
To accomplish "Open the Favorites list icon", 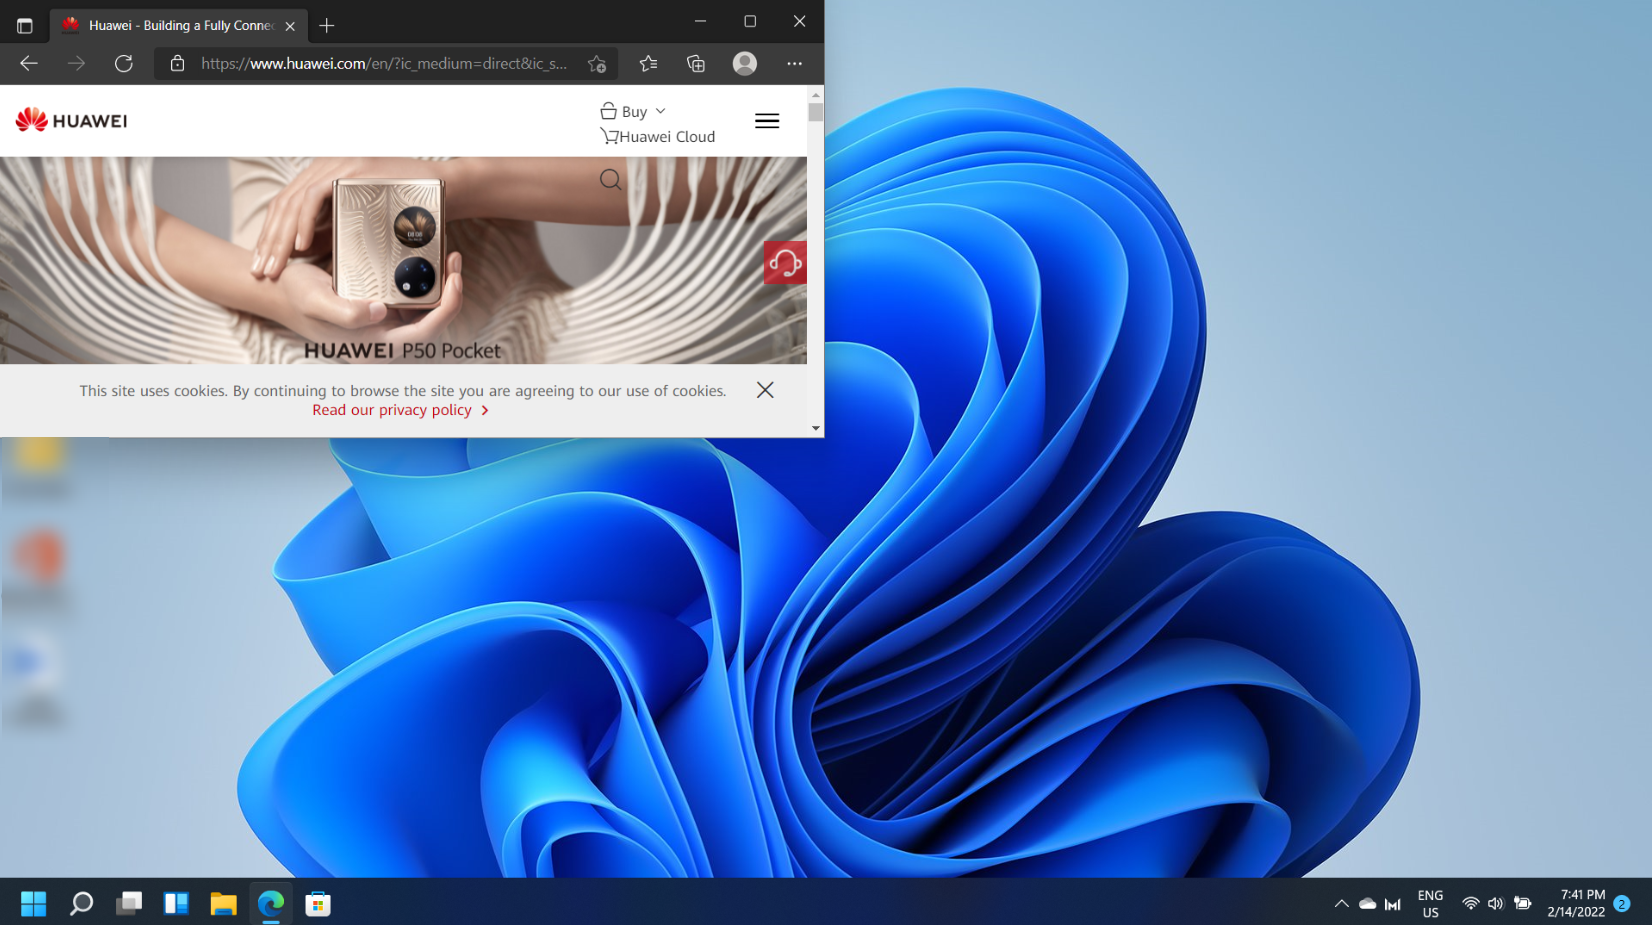I will click(648, 63).
